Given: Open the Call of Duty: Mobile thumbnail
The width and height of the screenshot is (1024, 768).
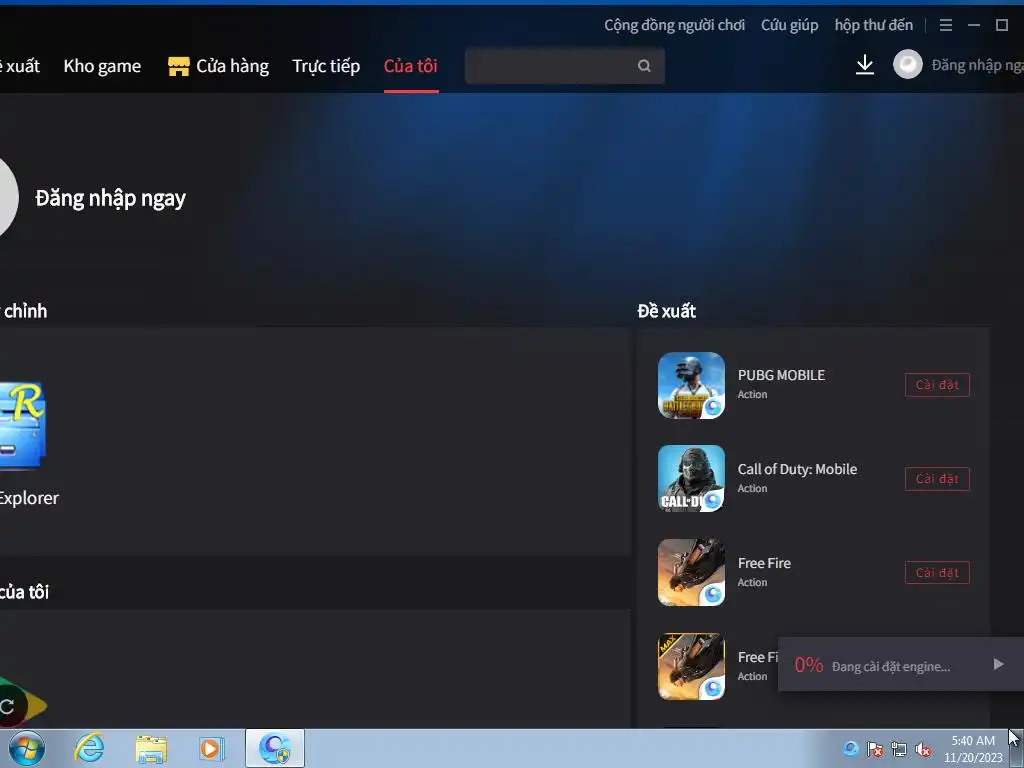Looking at the screenshot, I should [x=691, y=479].
